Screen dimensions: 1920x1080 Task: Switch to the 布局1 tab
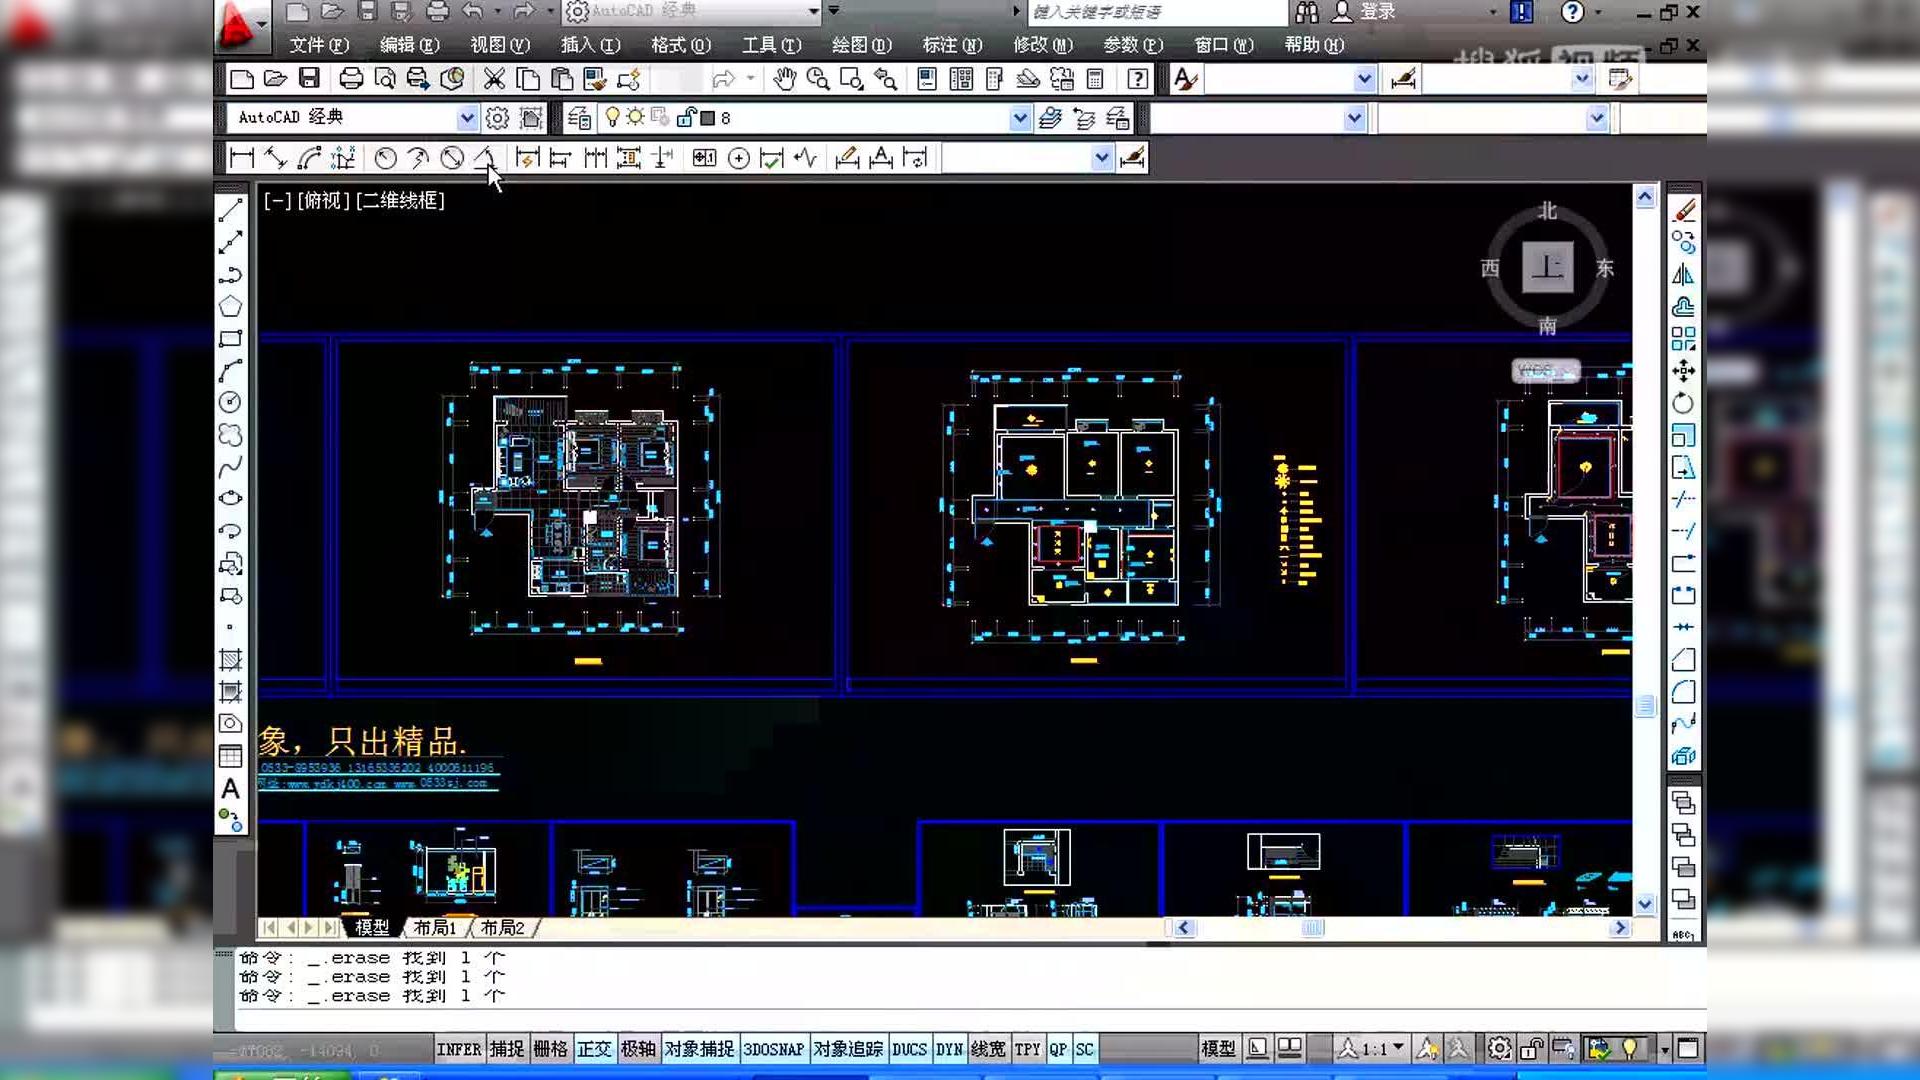coord(434,928)
